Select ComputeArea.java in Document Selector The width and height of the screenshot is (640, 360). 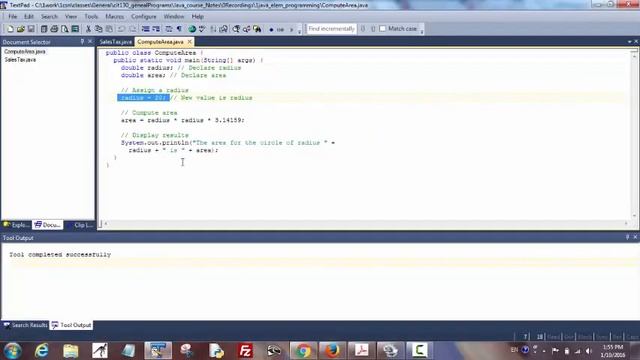pyautogui.click(x=25, y=52)
